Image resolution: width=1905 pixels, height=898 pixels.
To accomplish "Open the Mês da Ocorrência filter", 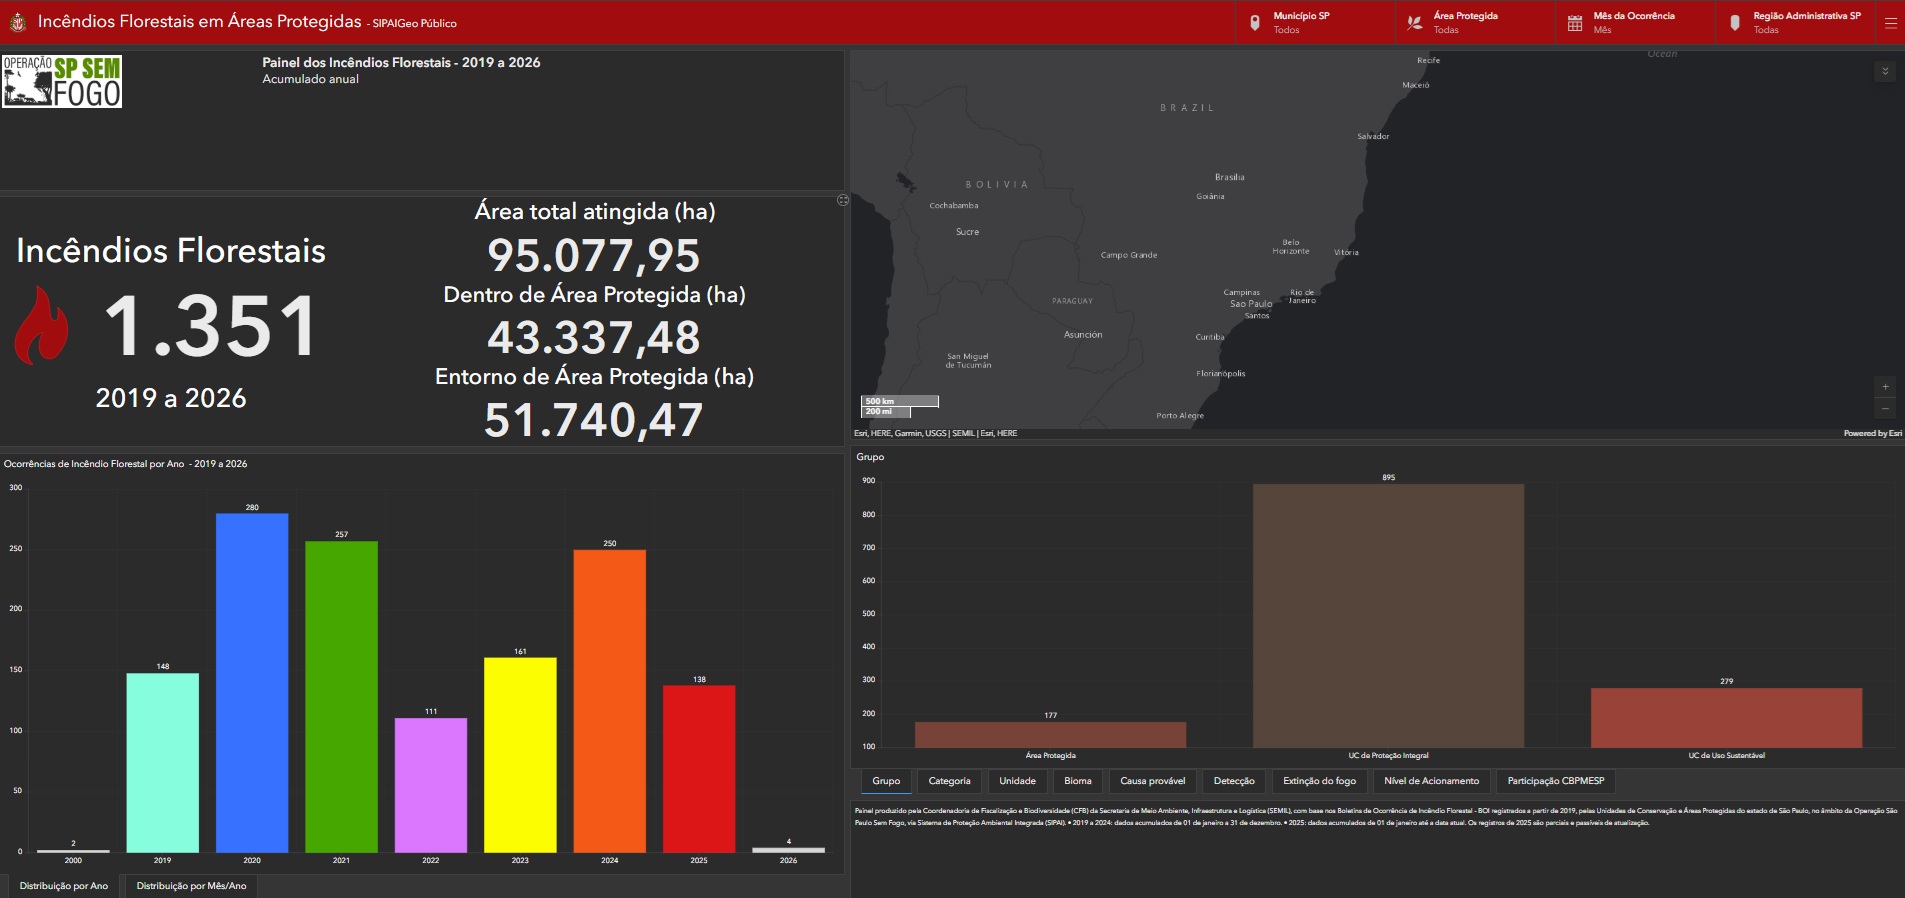I will coord(1636,22).
